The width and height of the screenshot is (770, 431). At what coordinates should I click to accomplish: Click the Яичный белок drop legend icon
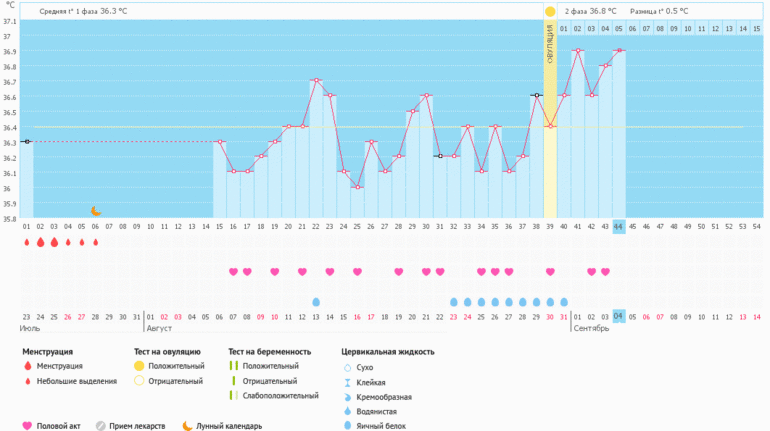(346, 425)
